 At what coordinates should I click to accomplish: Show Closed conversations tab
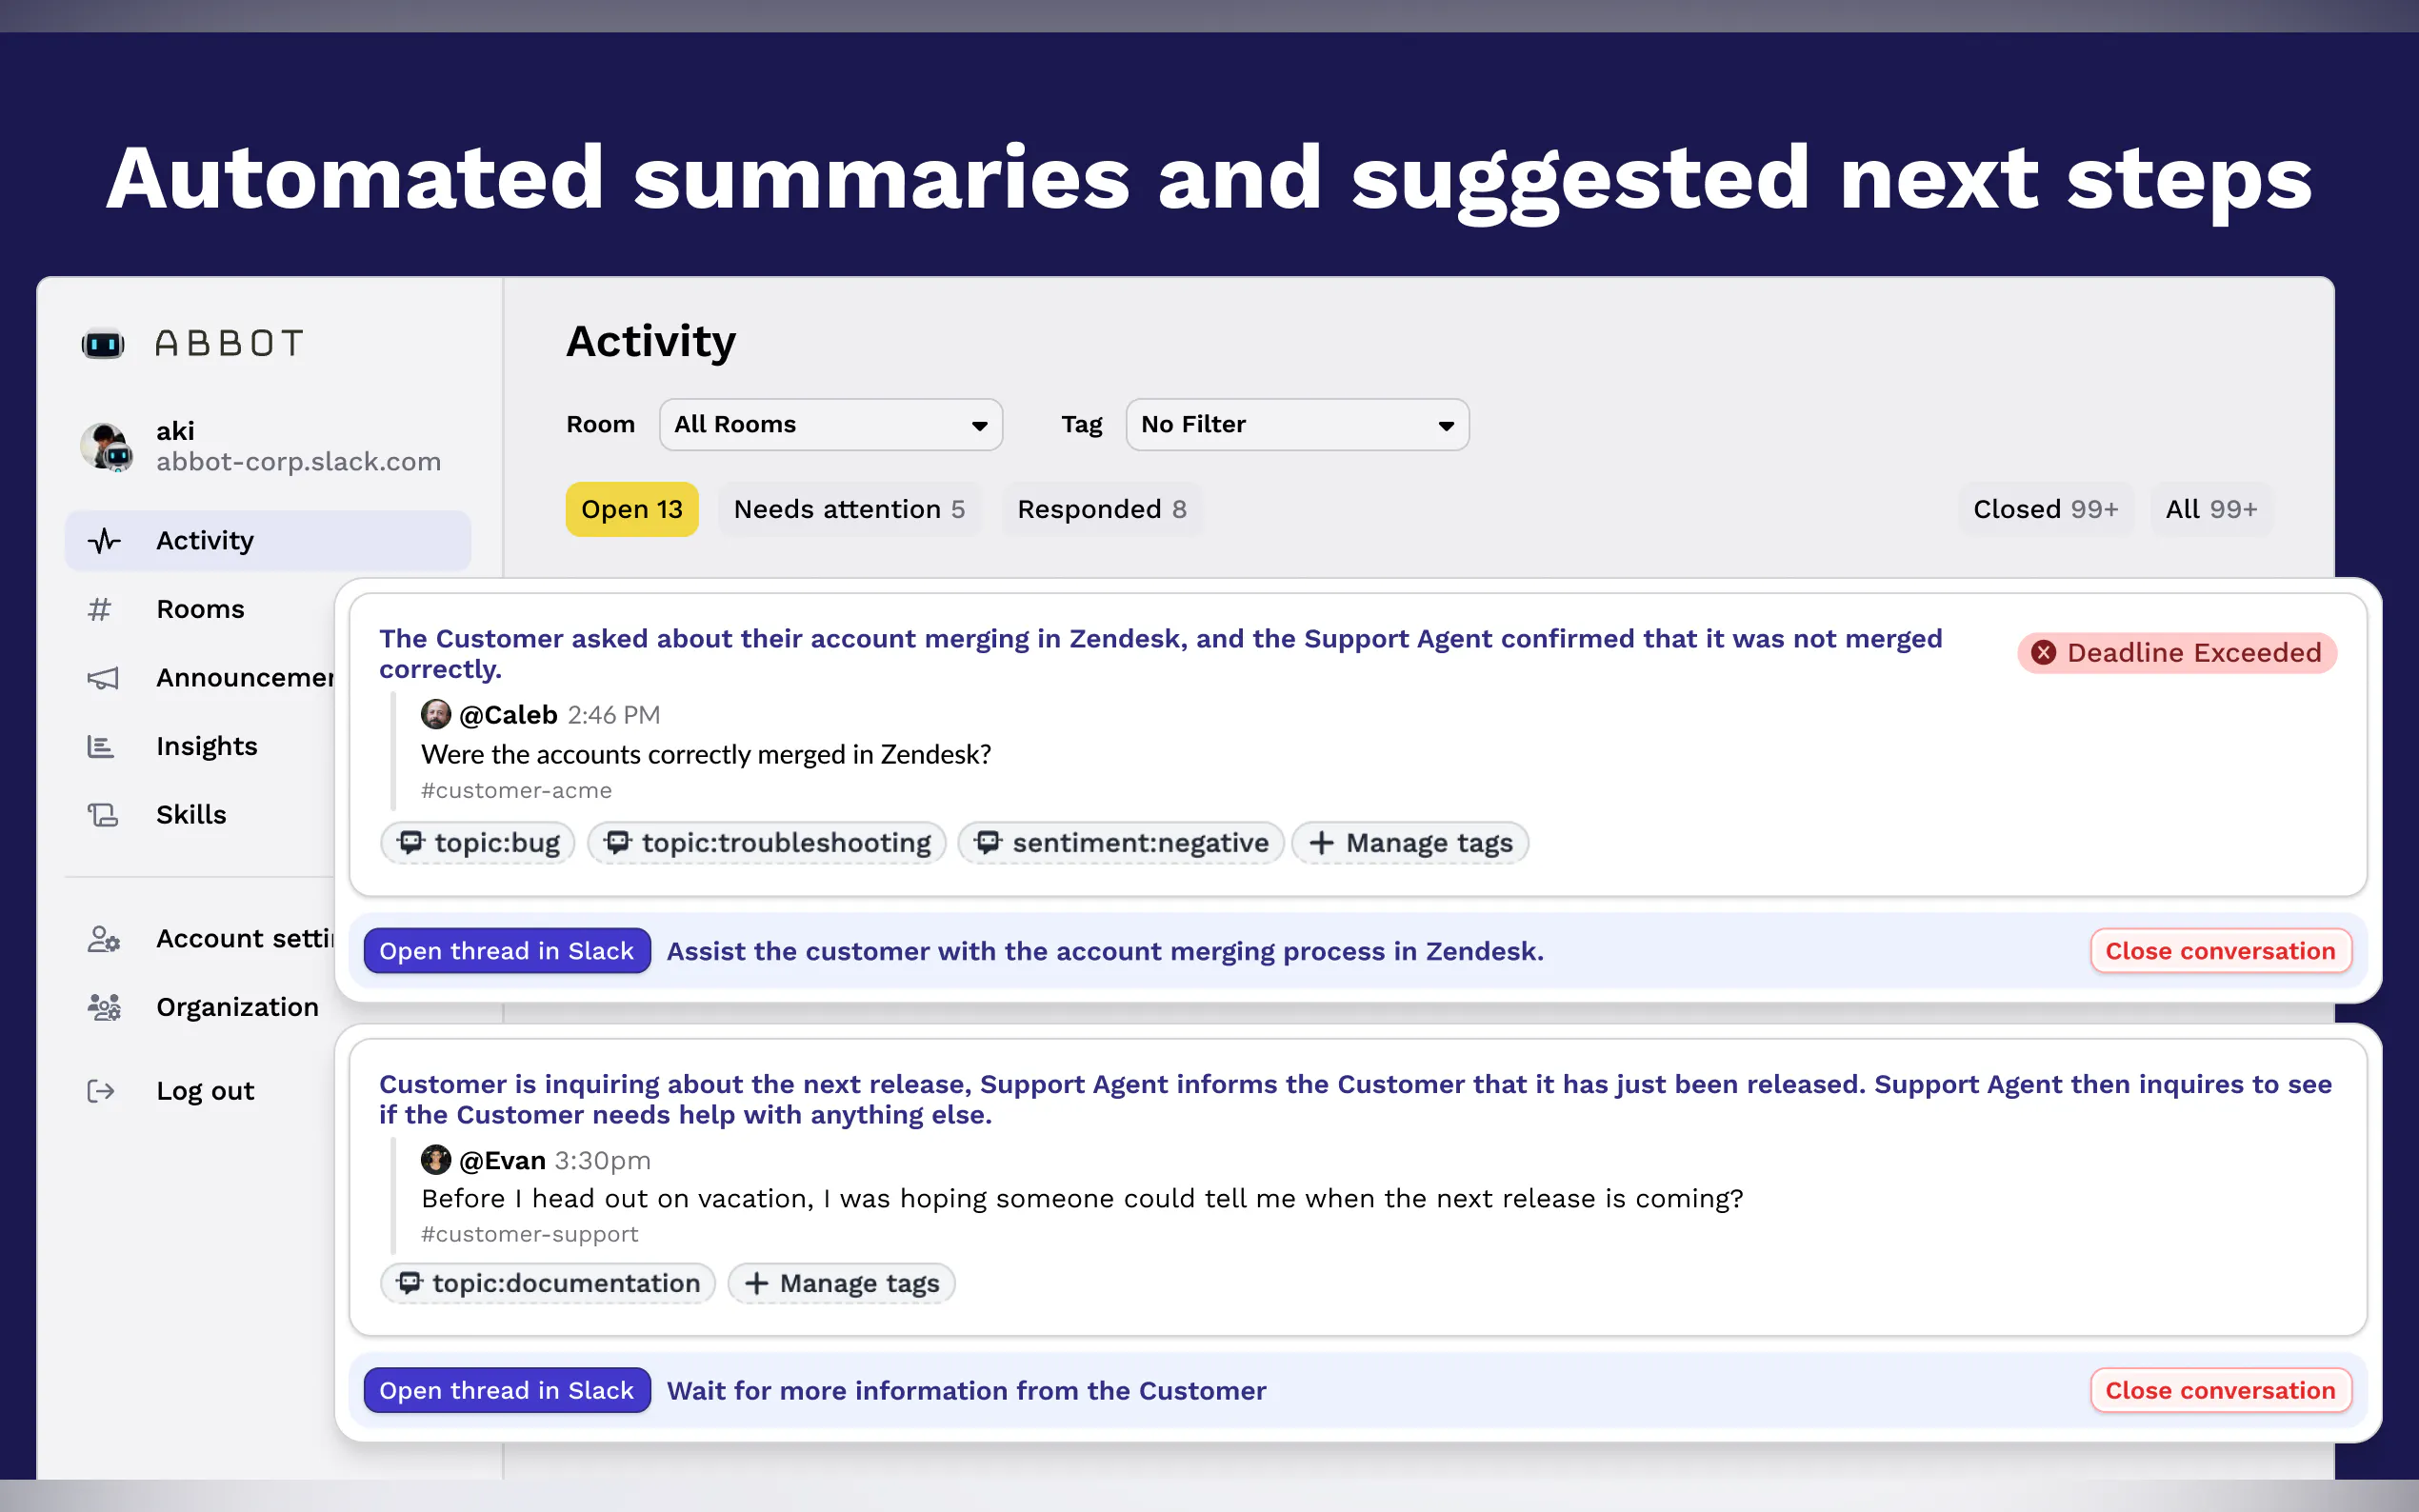click(x=2044, y=510)
